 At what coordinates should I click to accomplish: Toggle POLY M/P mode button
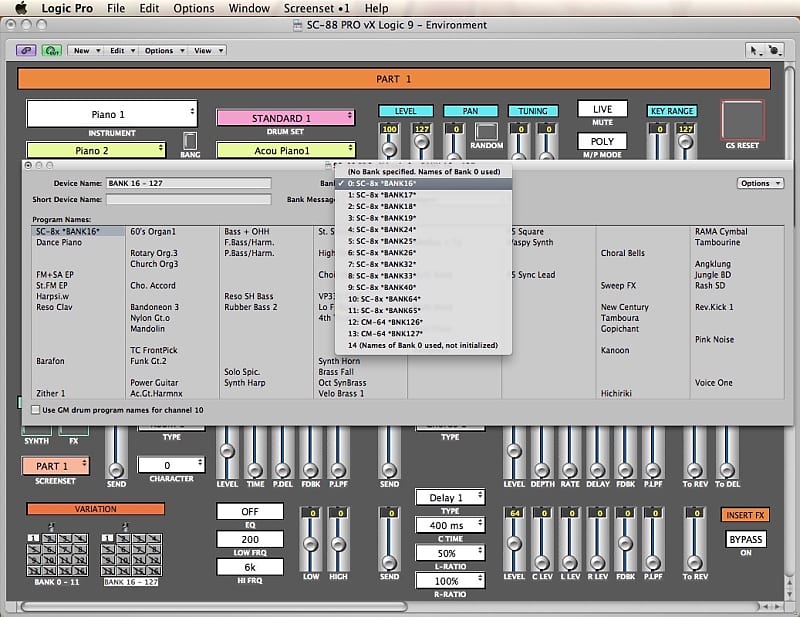602,141
